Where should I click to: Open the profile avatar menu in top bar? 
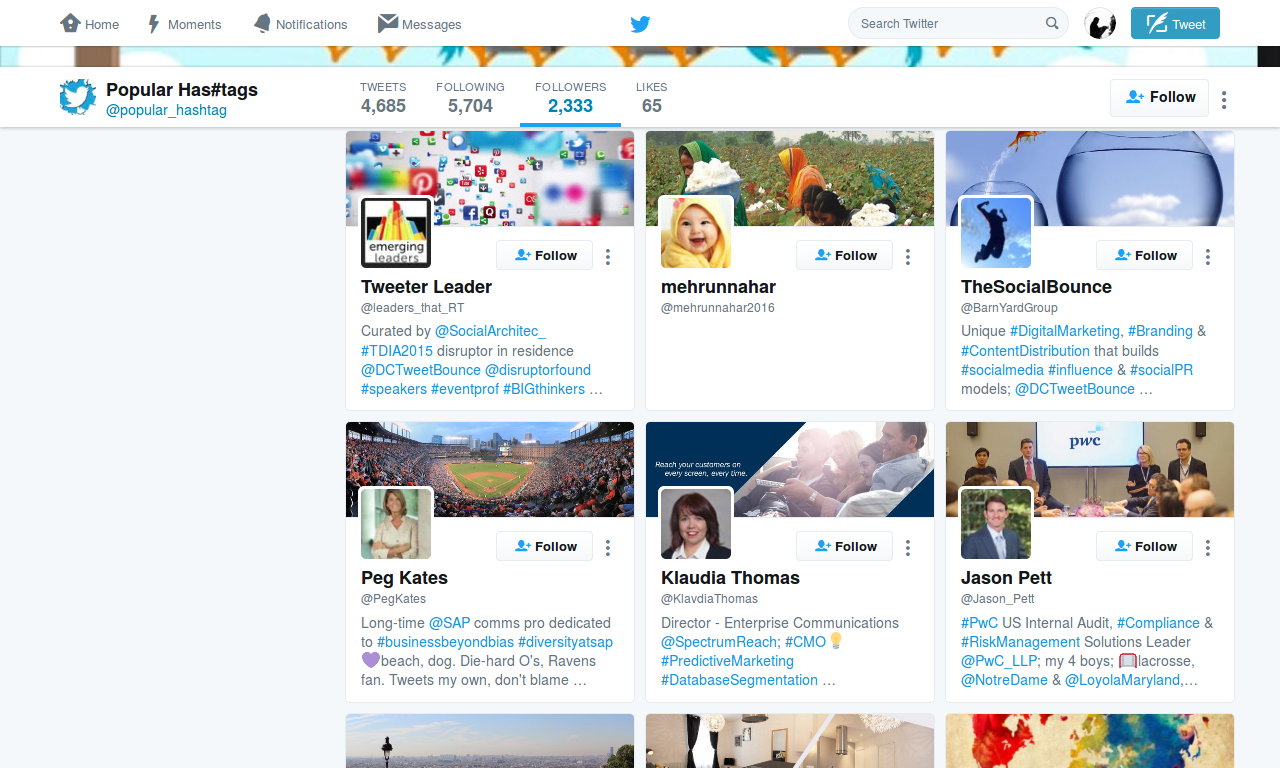pos(1100,24)
